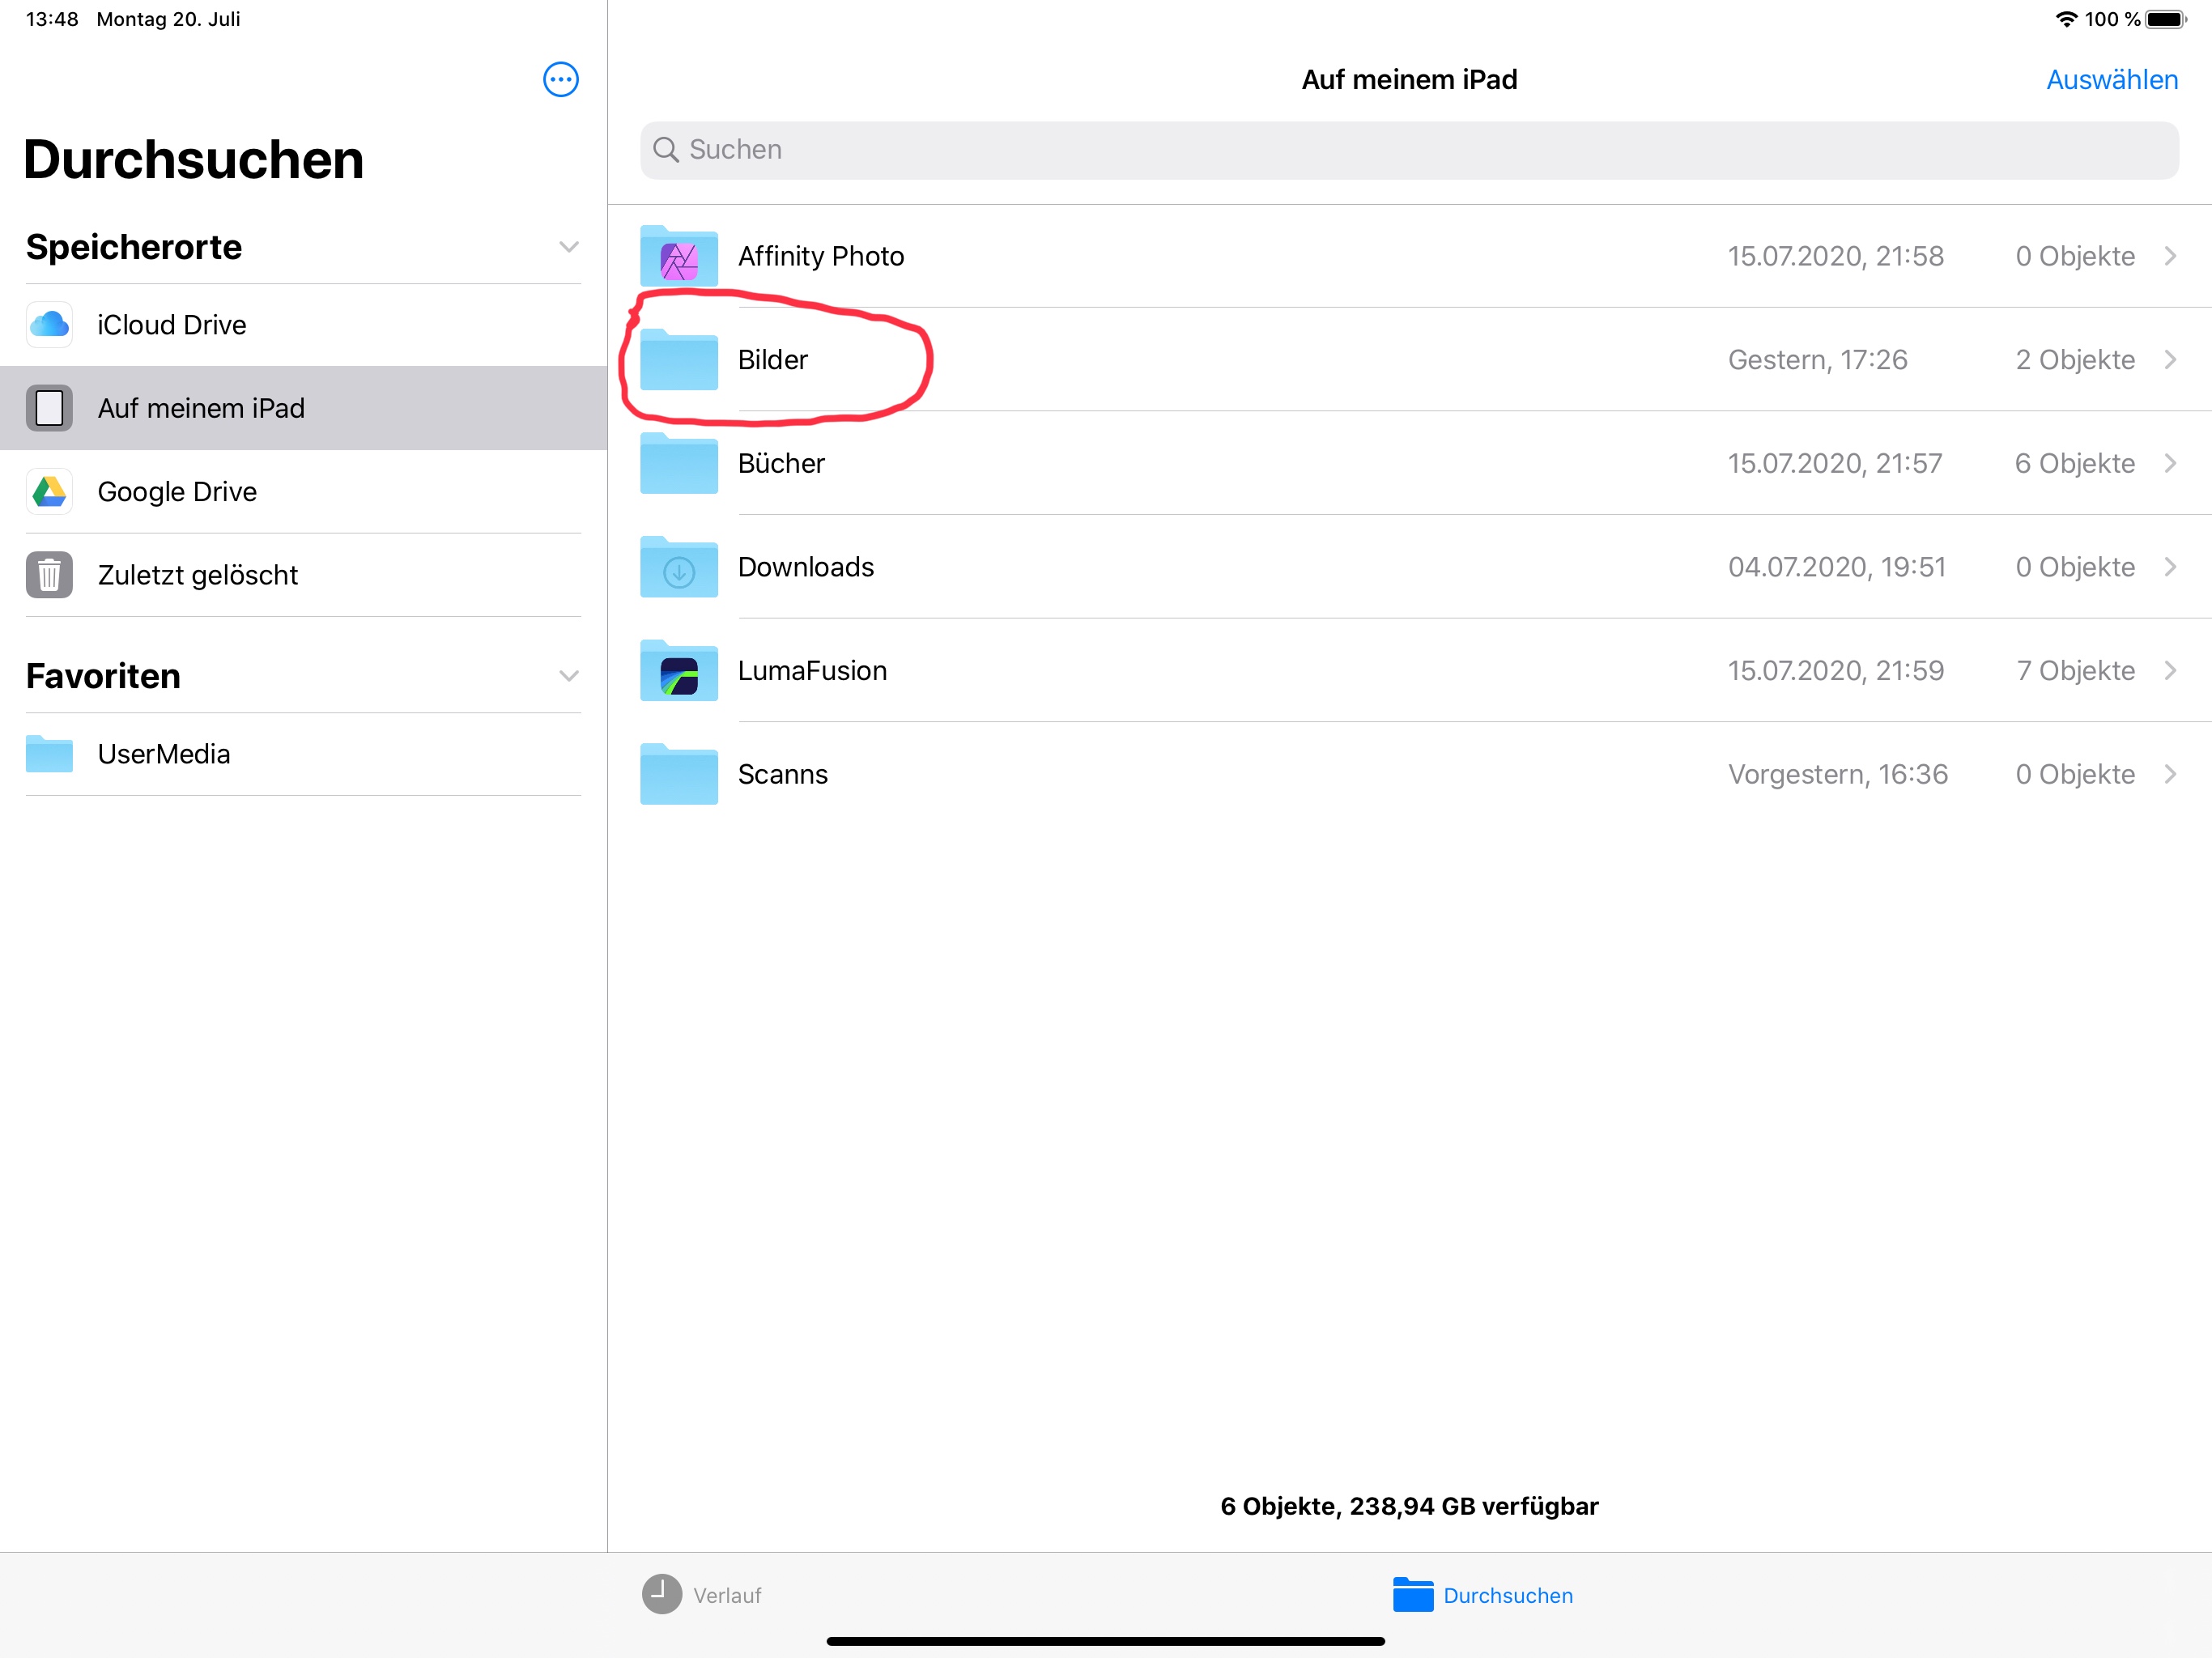The height and width of the screenshot is (1658, 2212).
Task: Click the Suchen search field
Action: click(x=1408, y=150)
